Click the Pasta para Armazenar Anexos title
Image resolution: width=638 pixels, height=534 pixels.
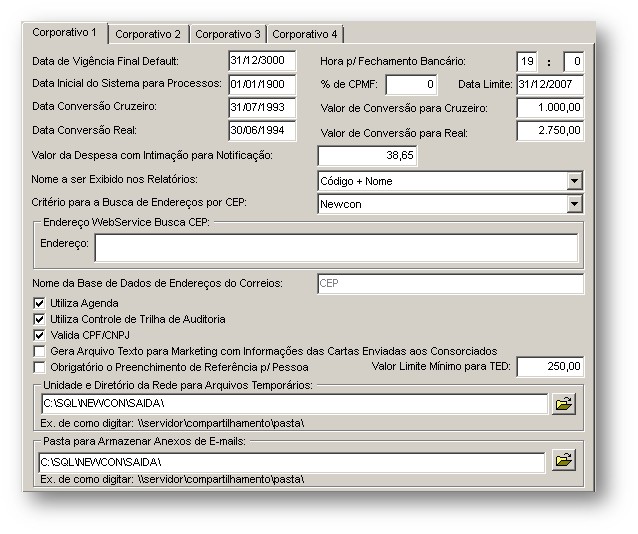(144, 441)
